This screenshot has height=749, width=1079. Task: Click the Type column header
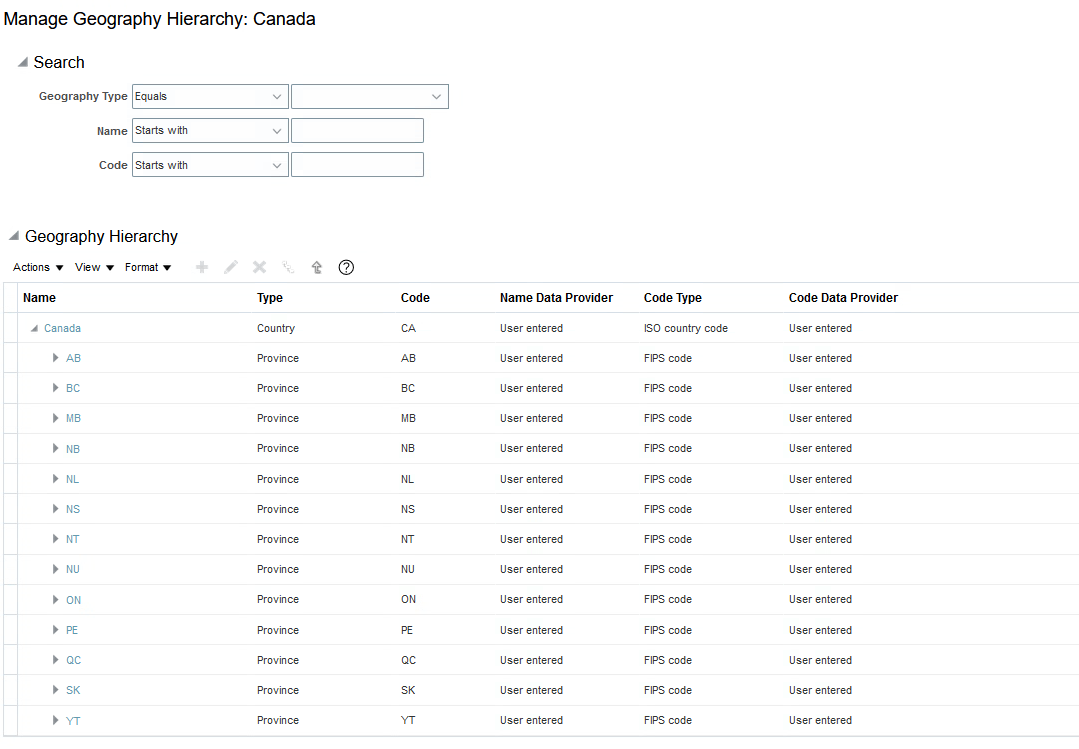click(270, 297)
